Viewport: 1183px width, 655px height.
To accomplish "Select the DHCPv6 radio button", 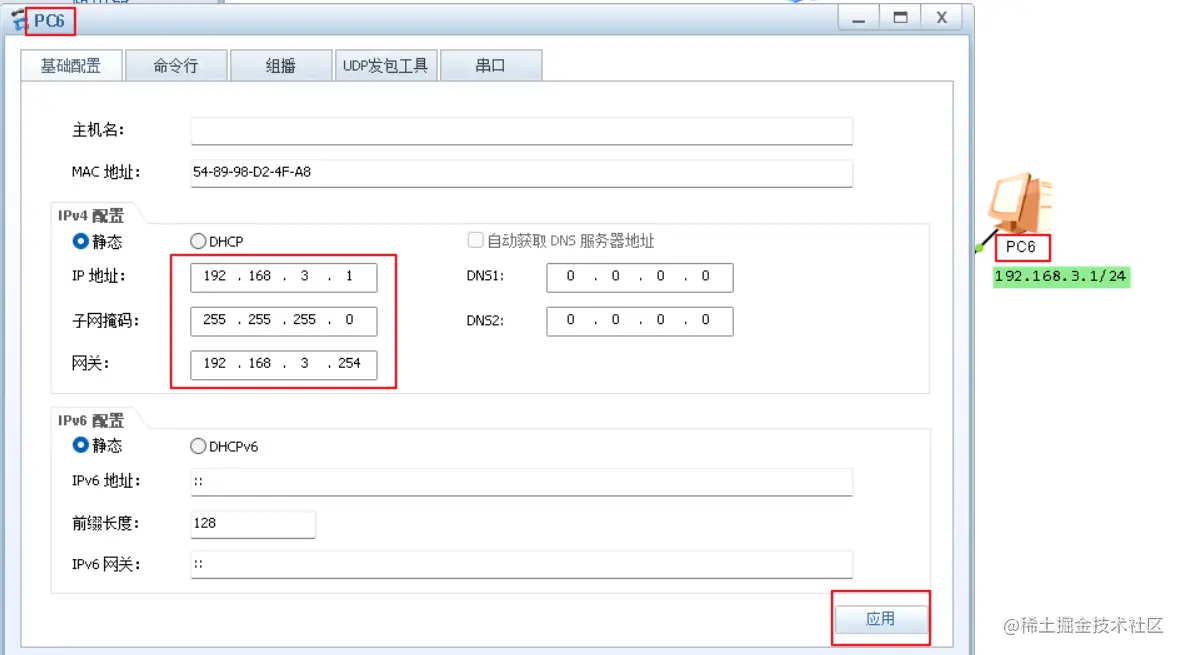I will (x=198, y=446).
